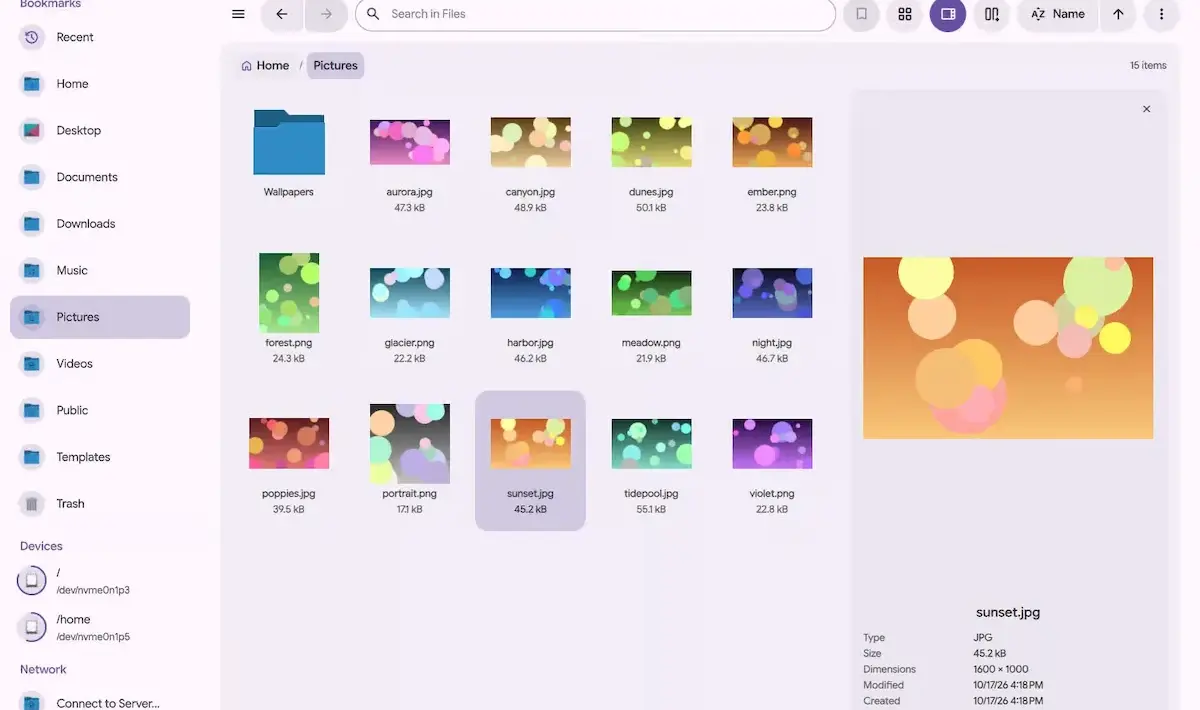This screenshot has height=710, width=1200.
Task: Open Videos bookmark in sidebar
Action: 100,364
